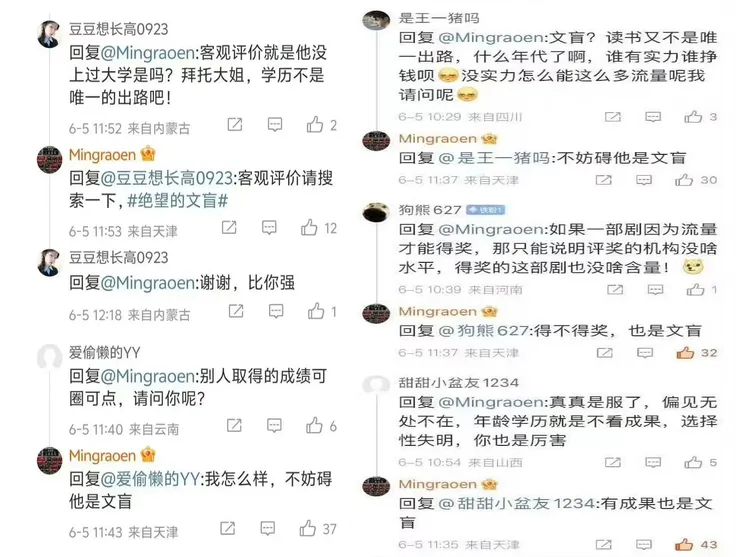Toggle like on reply with 32 likes
Viewport: 740px width, 557px height.
[685, 353]
